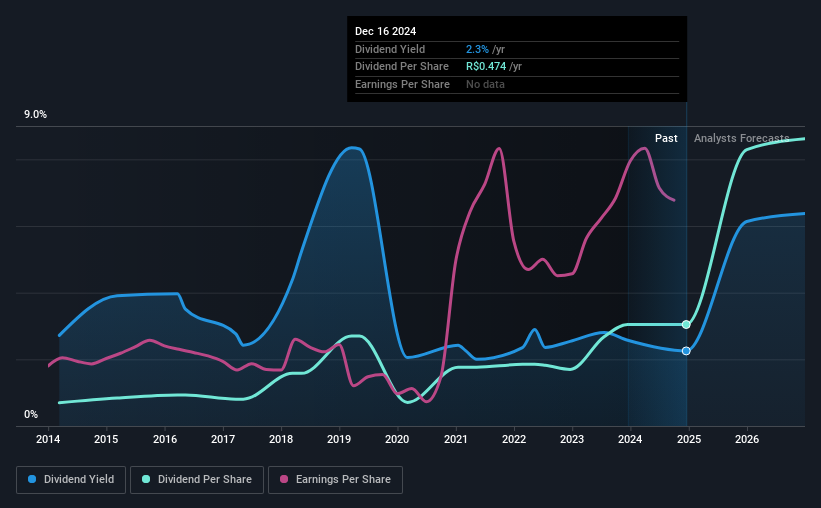Click the '2.3%' dividend yield value
The width and height of the screenshot is (821, 508).
[477, 49]
